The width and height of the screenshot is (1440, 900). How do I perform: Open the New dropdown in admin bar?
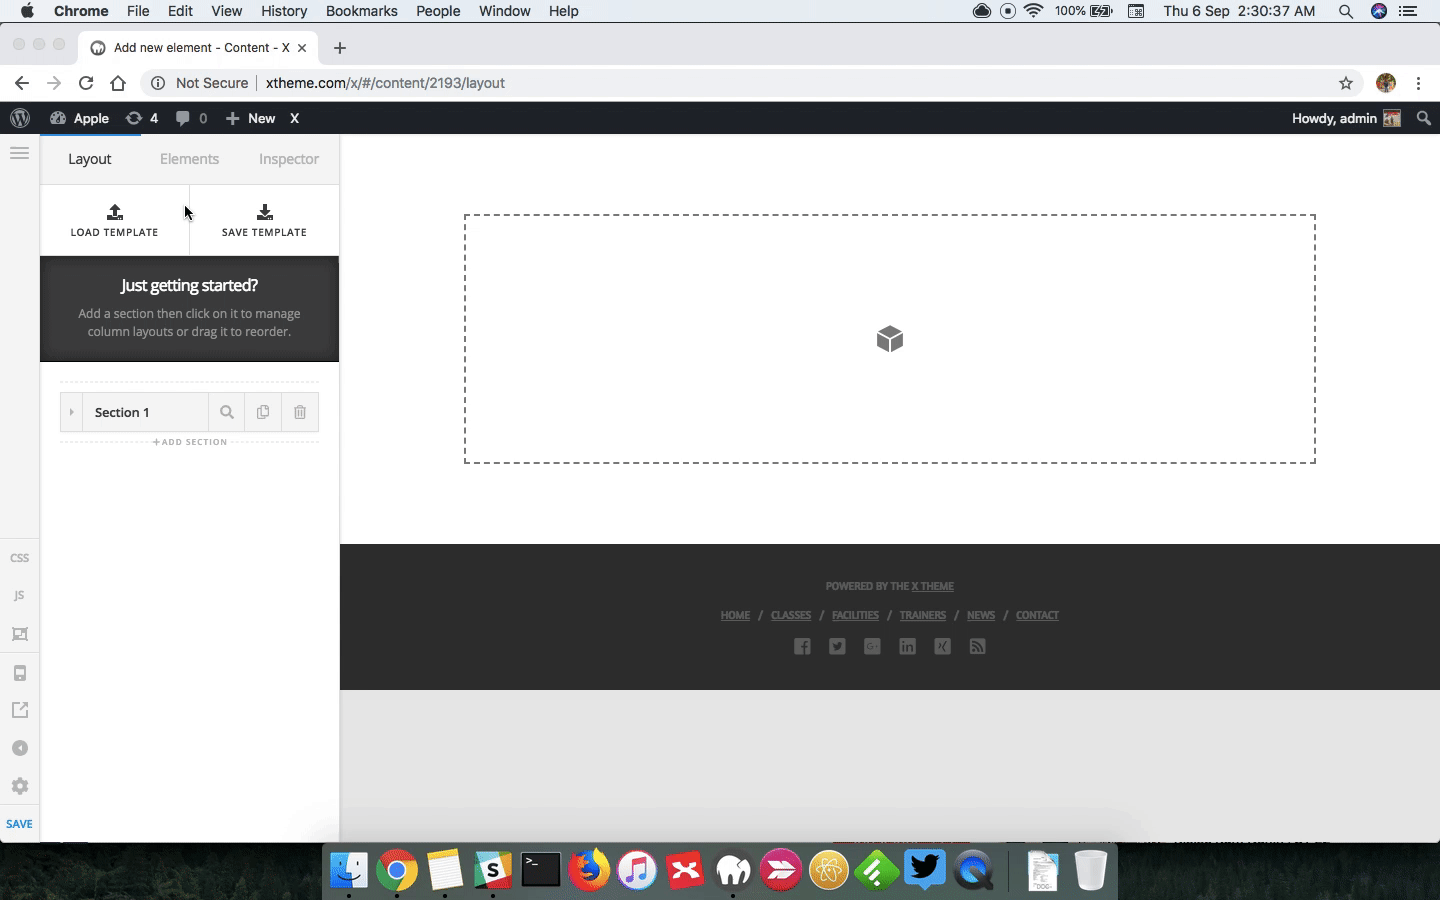pyautogui.click(x=251, y=118)
